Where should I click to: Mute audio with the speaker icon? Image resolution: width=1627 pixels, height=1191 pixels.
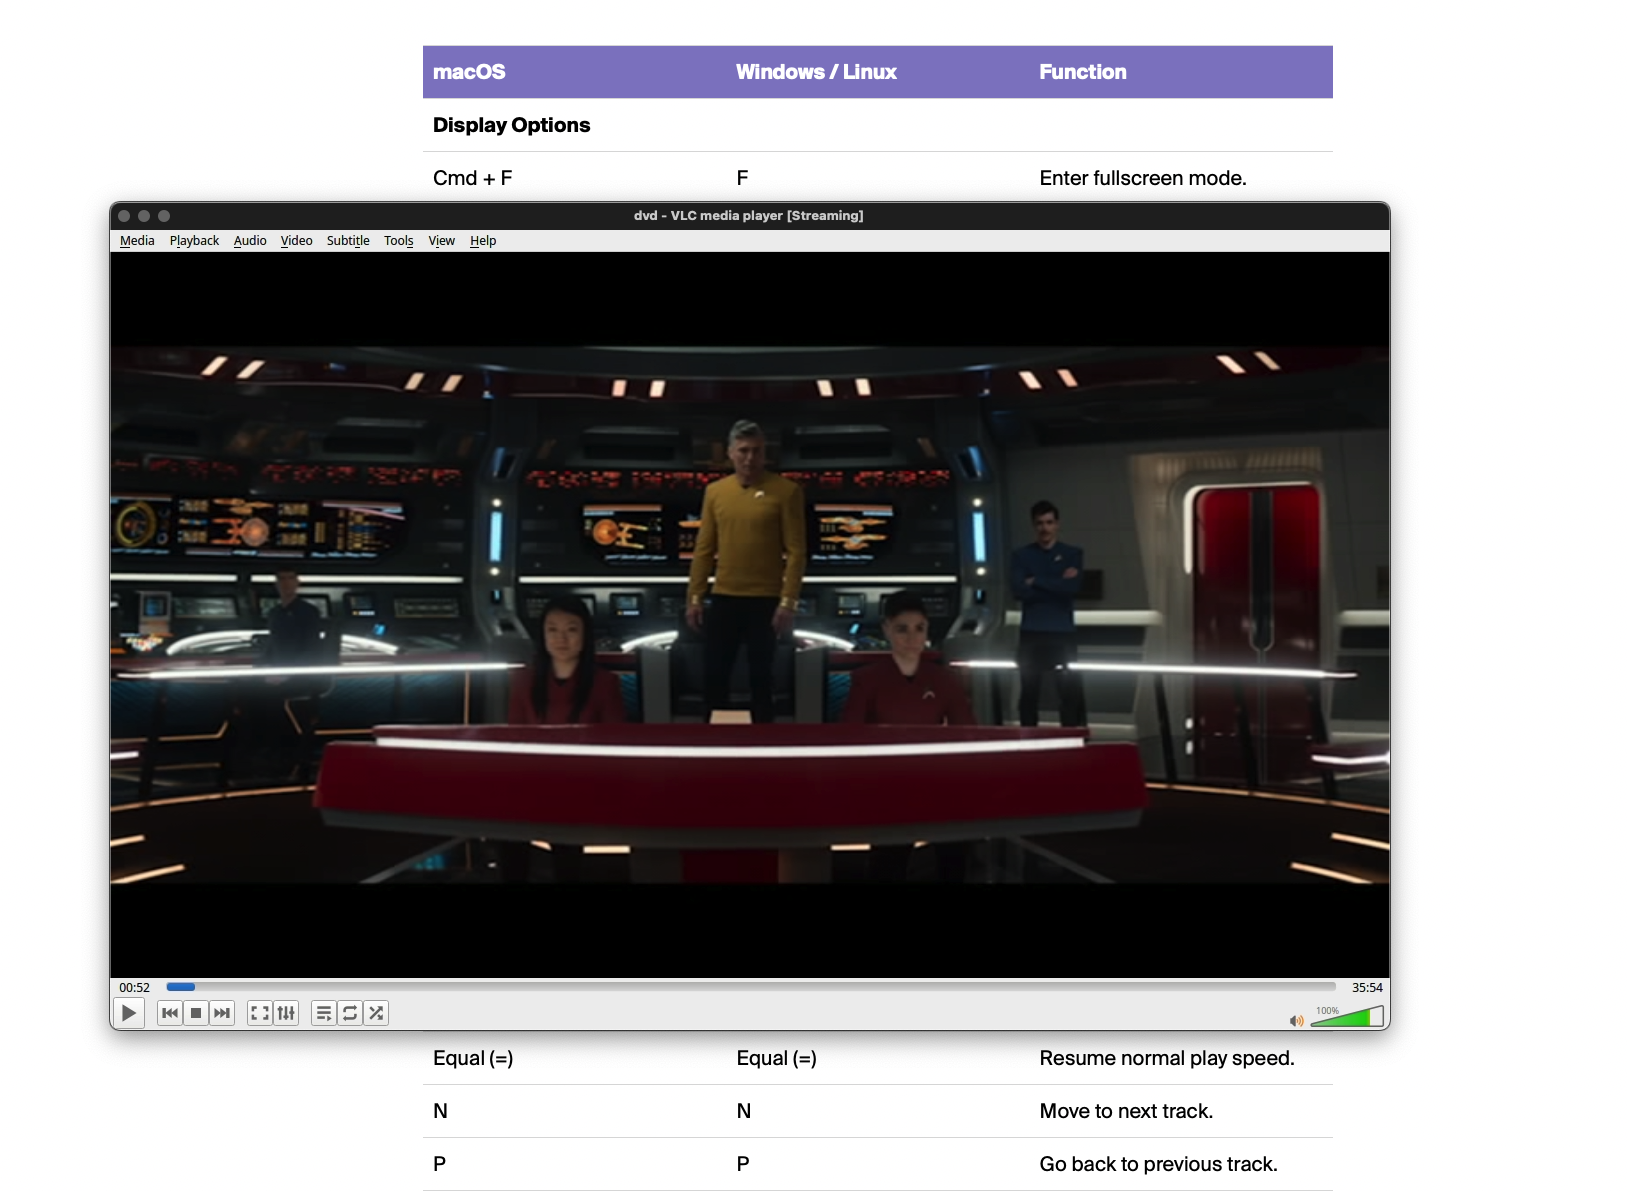point(1296,1021)
